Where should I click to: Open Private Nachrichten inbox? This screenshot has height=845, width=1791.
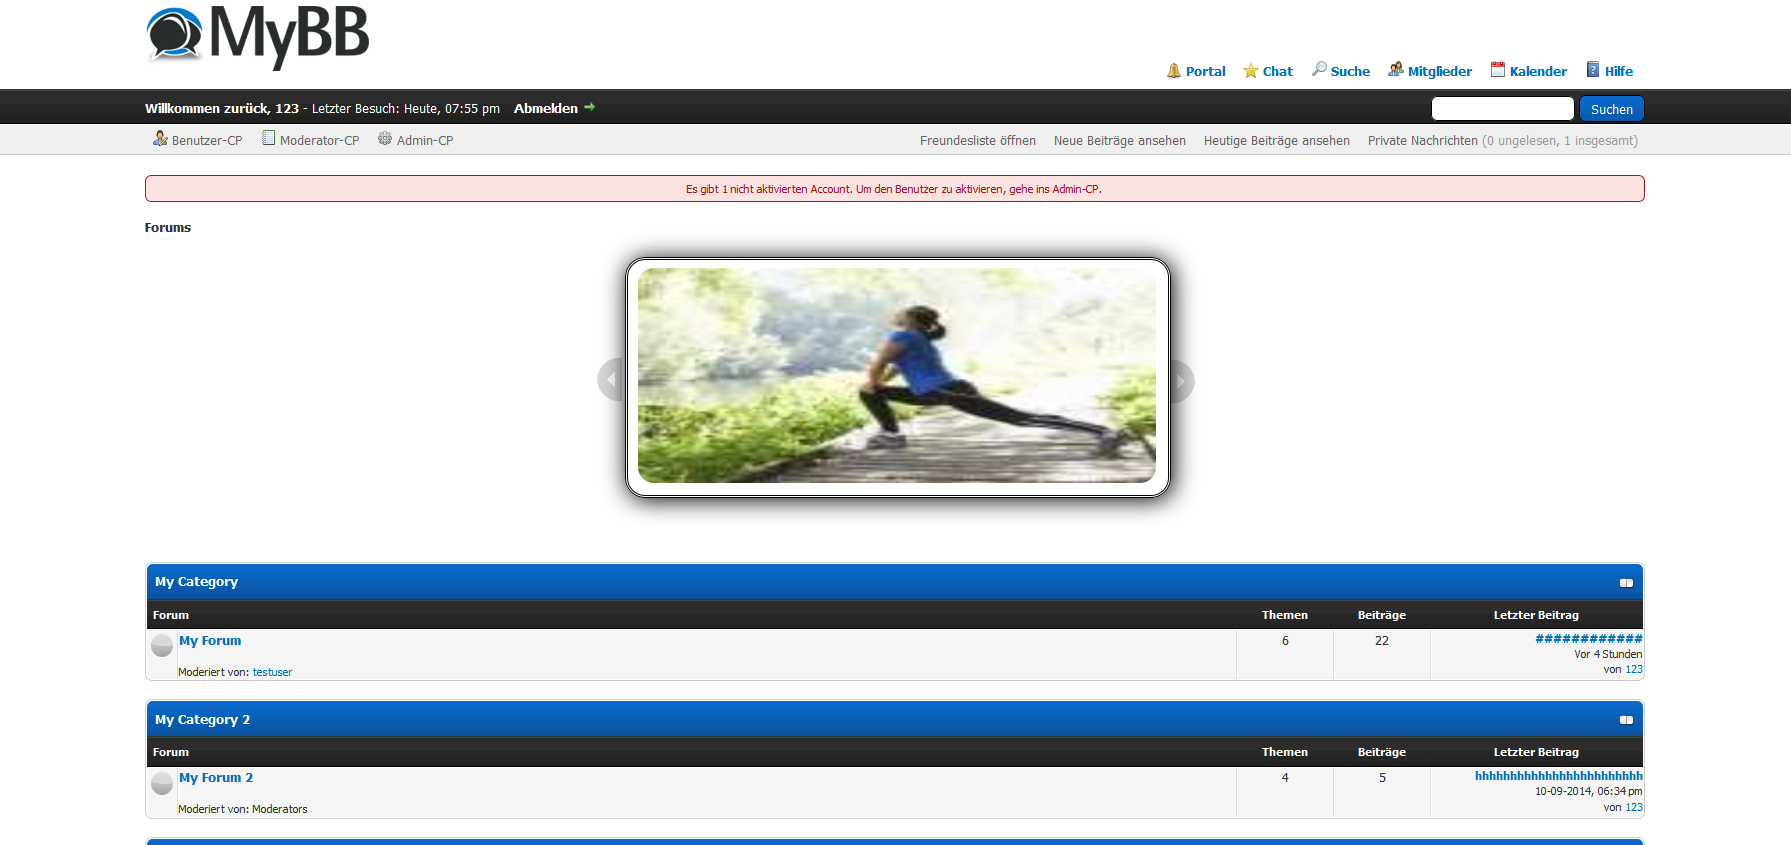(x=1422, y=141)
